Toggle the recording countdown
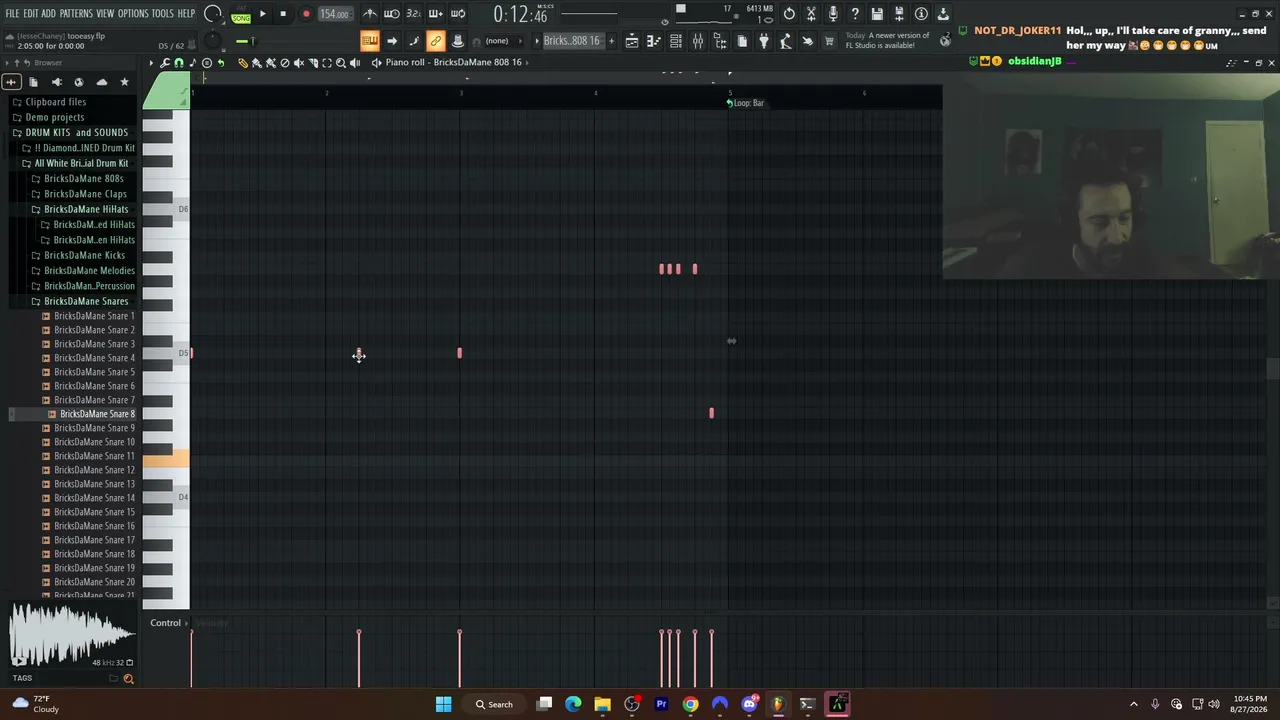1280x720 pixels. 414,14
